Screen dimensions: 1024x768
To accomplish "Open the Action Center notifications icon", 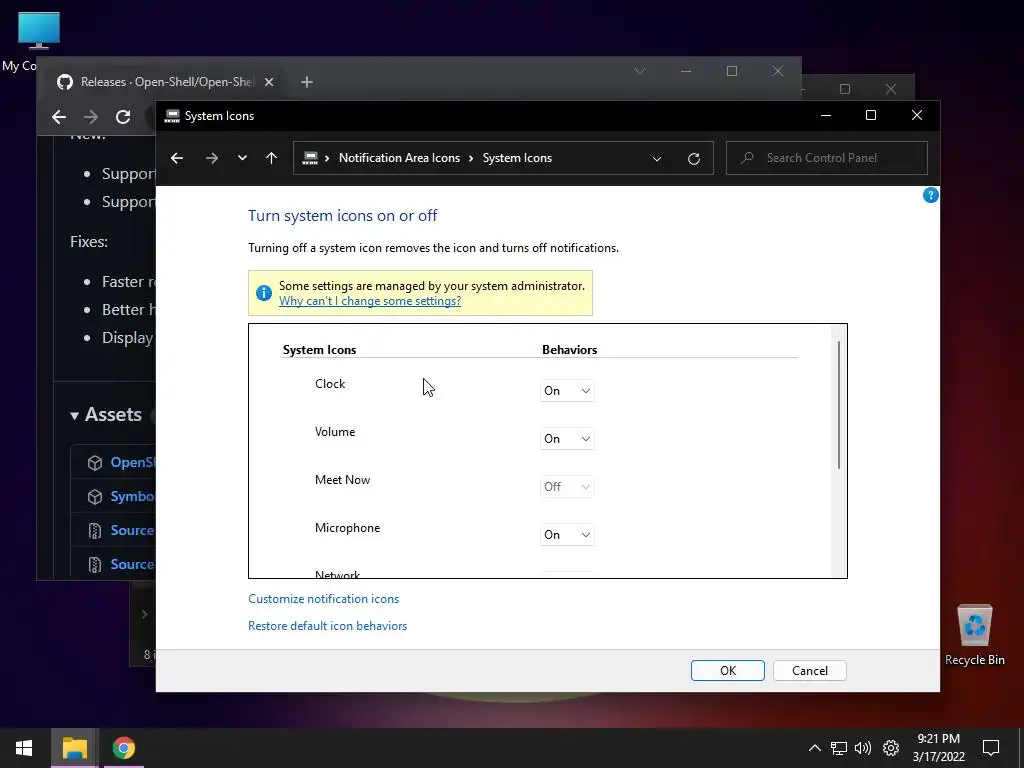I will (991, 748).
